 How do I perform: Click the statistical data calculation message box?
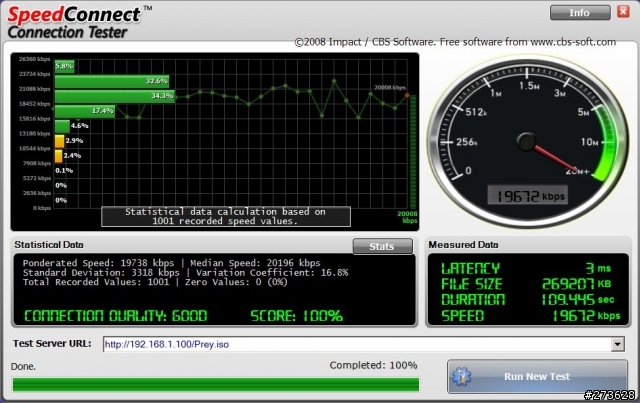[x=226, y=216]
